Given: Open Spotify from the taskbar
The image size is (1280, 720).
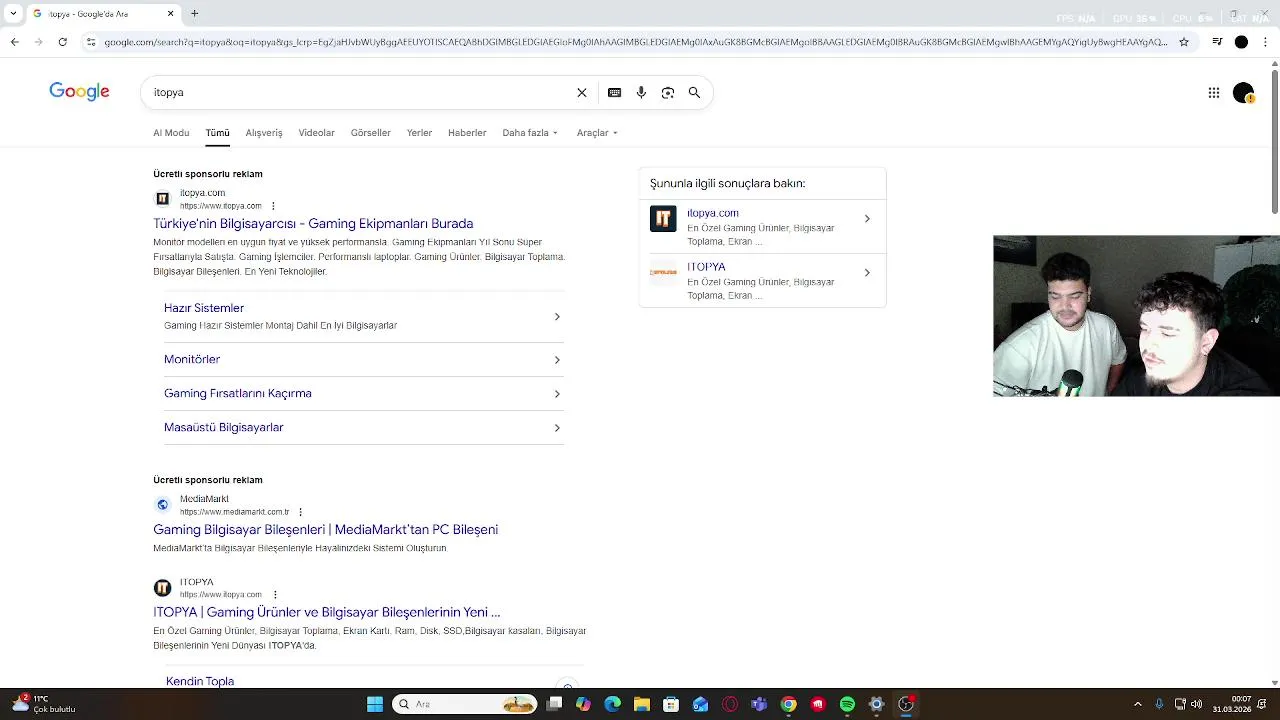Looking at the screenshot, I should click(847, 704).
